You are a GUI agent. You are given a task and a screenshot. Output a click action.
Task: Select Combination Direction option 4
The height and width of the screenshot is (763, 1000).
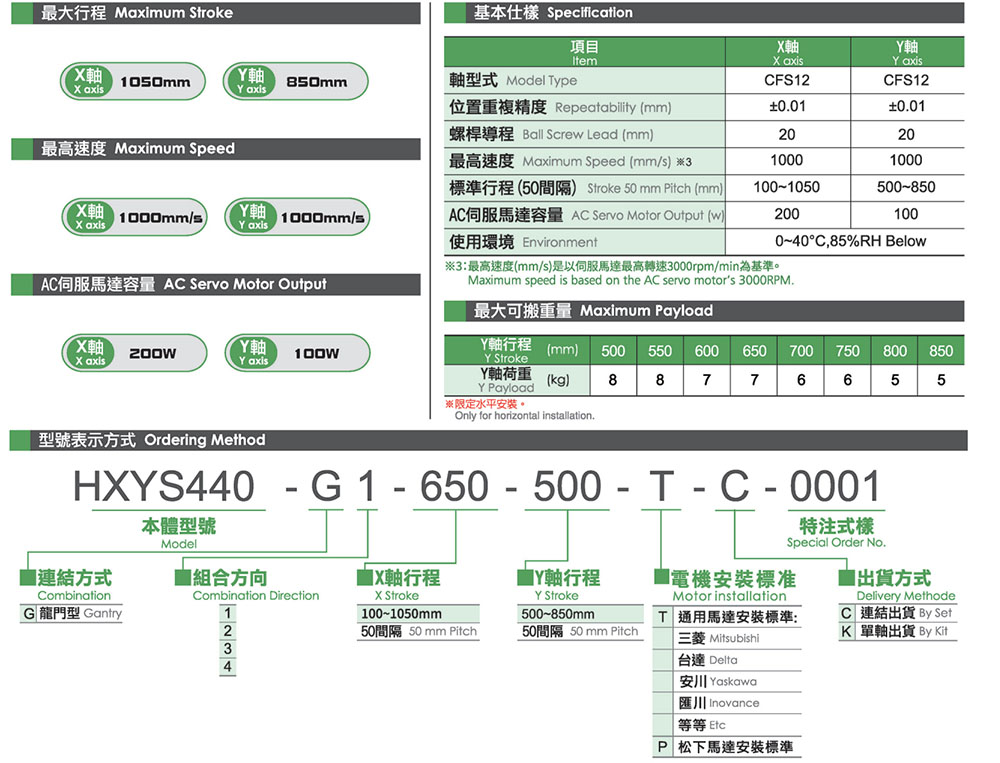click(x=228, y=667)
